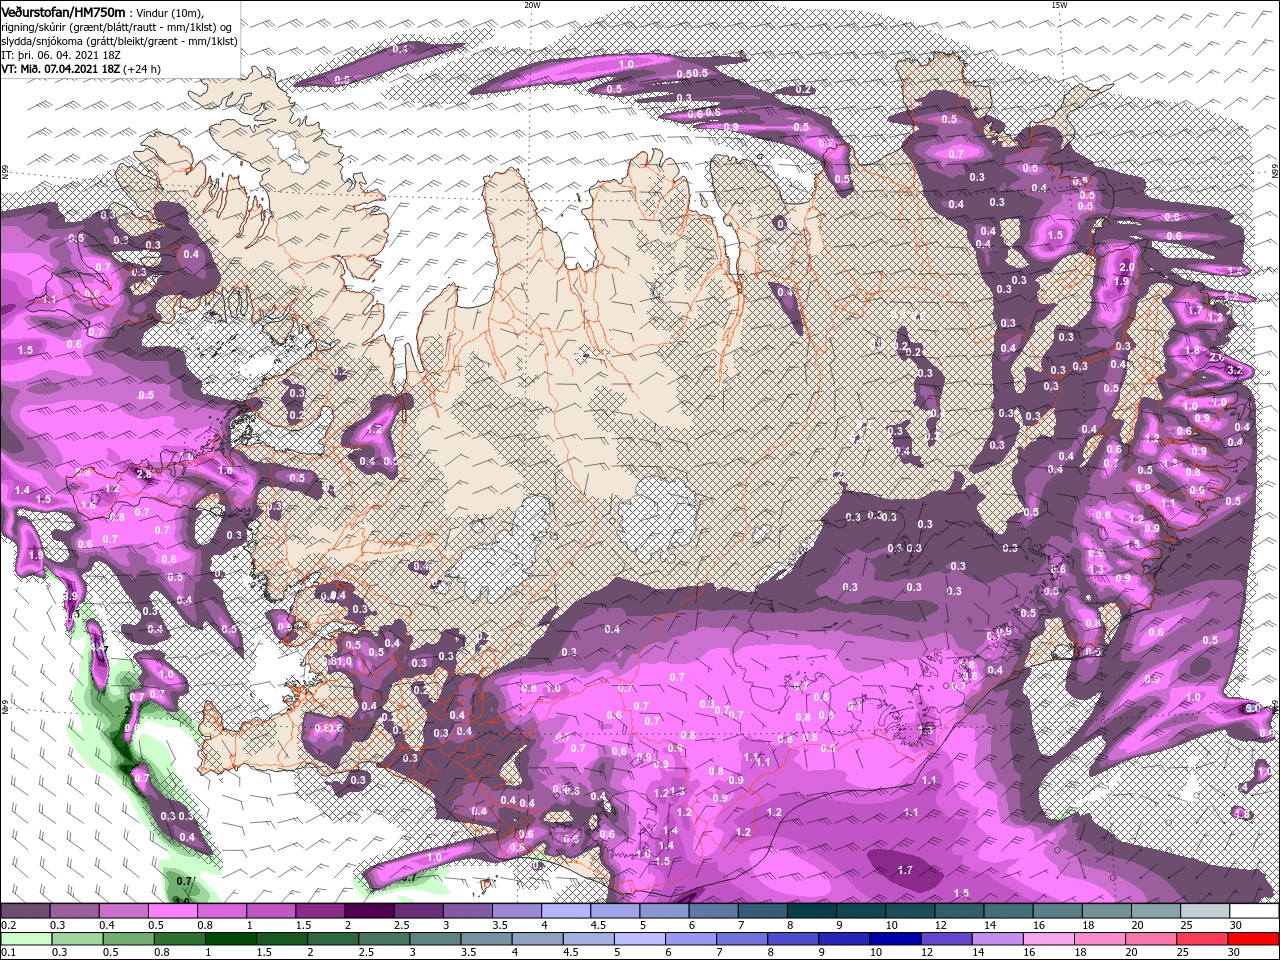1280x960 pixels.
Task: Select the pale green 0.1 swatch, bottom row
Action: (x=25, y=939)
